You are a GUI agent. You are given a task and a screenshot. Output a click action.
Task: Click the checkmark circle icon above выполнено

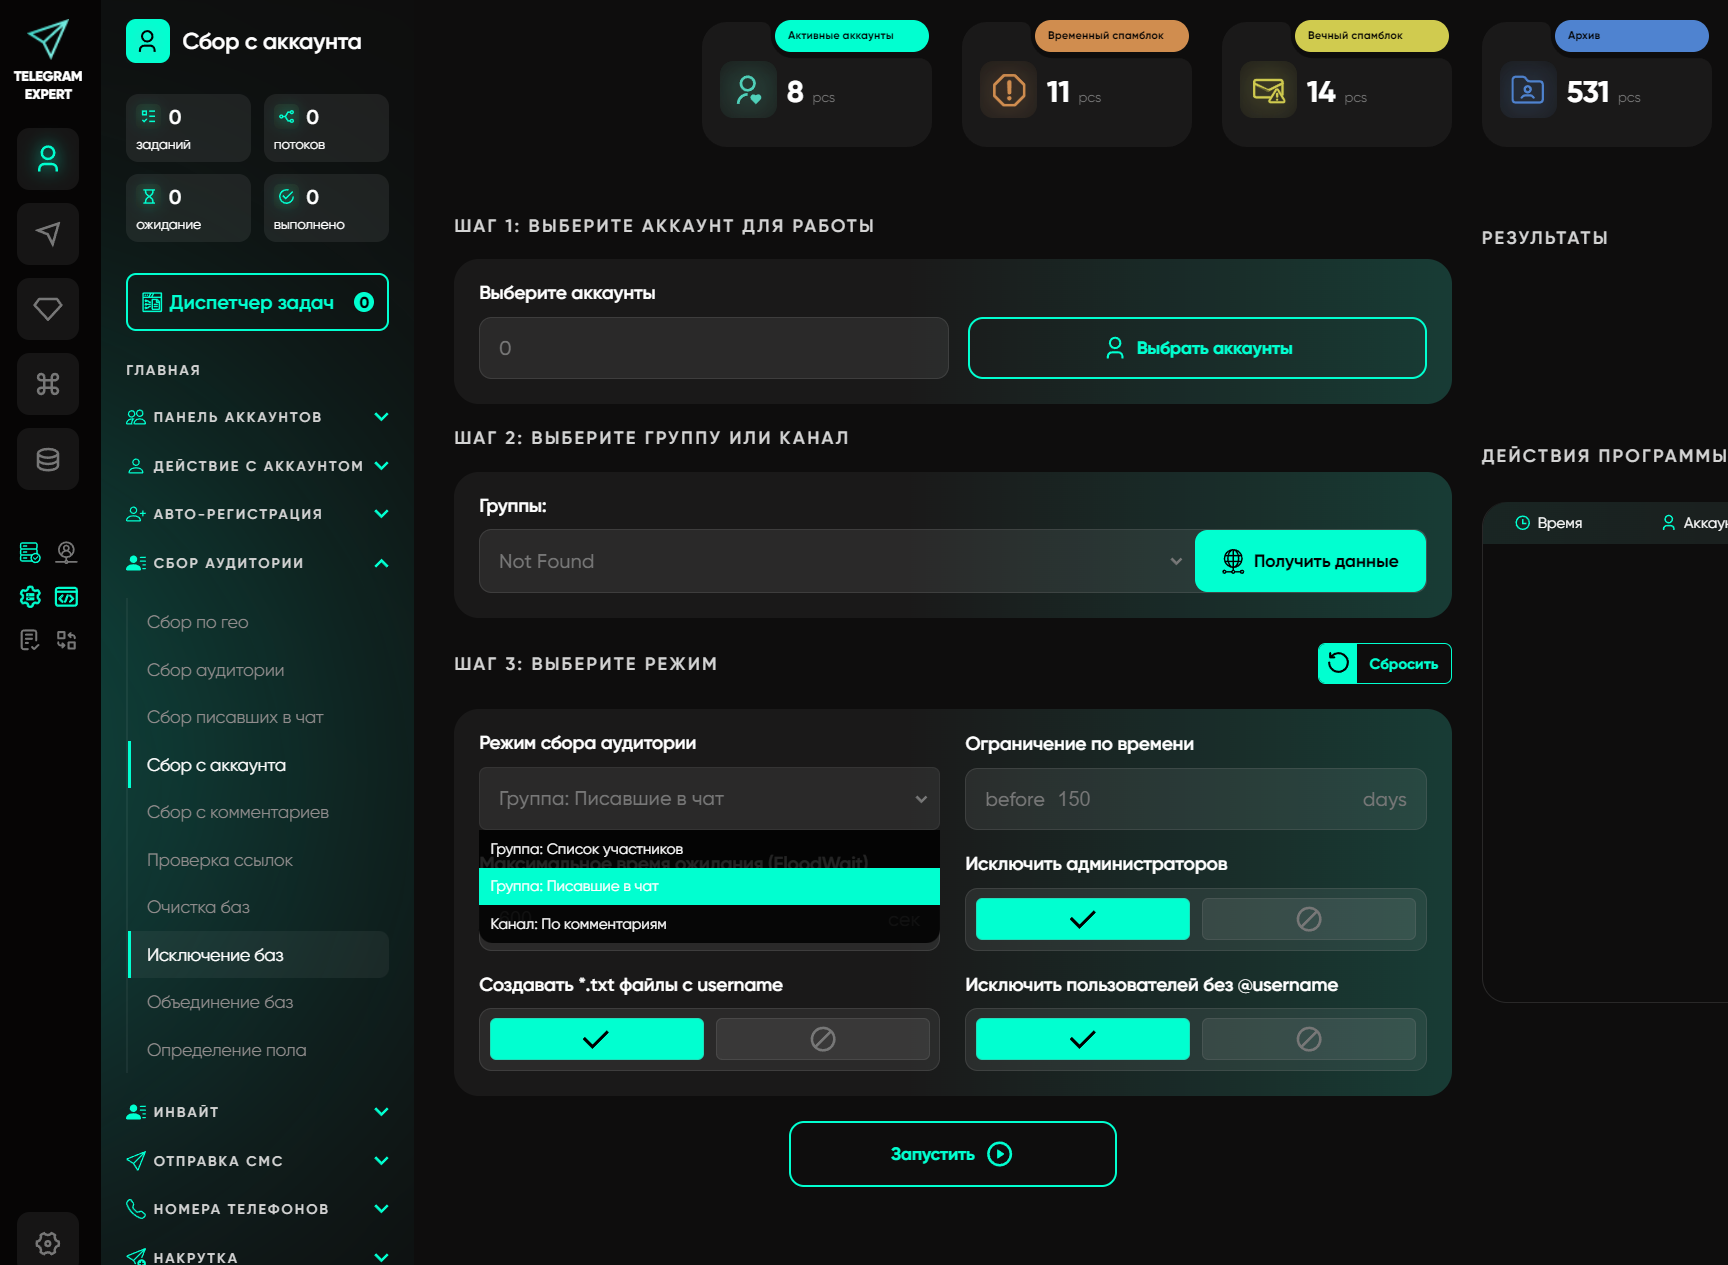coord(287,196)
